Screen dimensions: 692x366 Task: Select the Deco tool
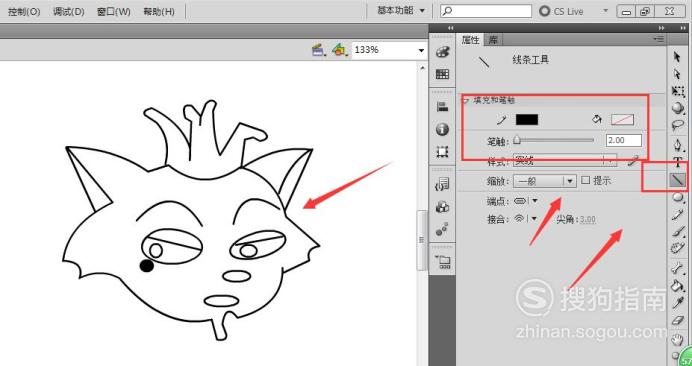pos(677,248)
